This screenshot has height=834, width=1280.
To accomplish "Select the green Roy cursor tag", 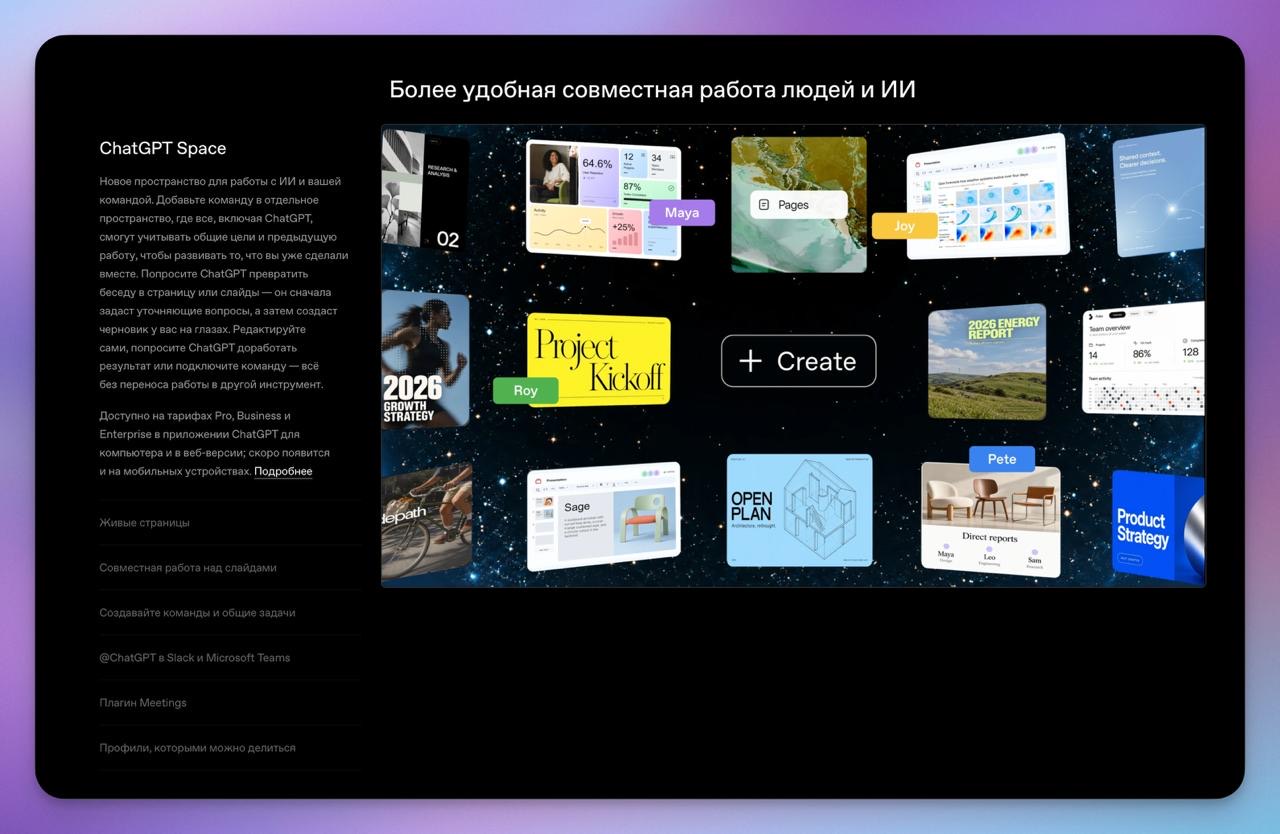I will coord(525,391).
